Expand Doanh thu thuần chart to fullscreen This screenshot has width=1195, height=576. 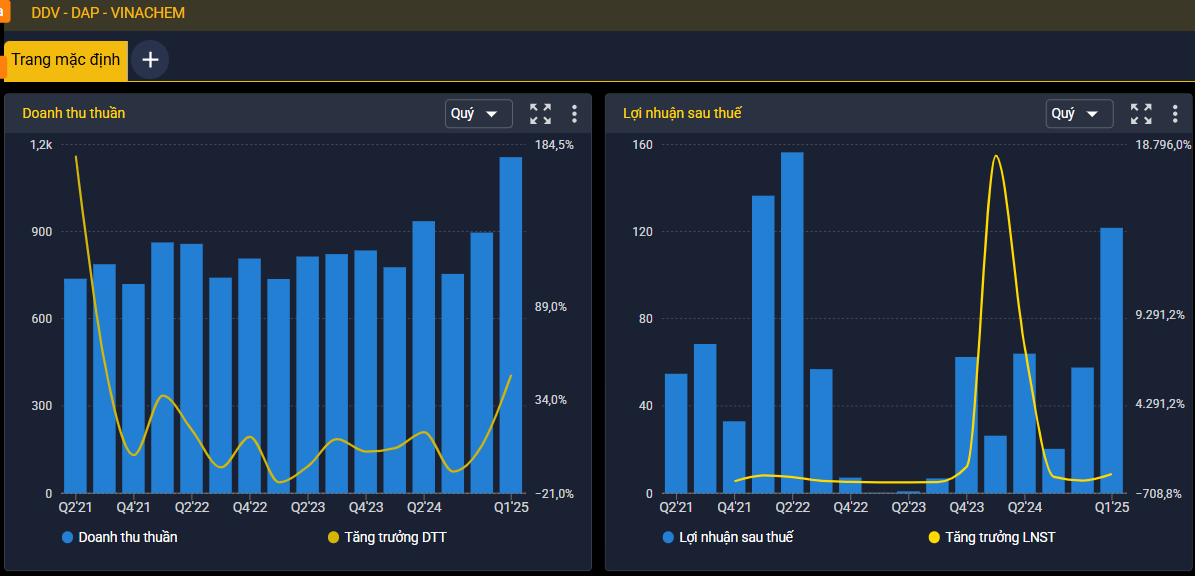(540, 114)
